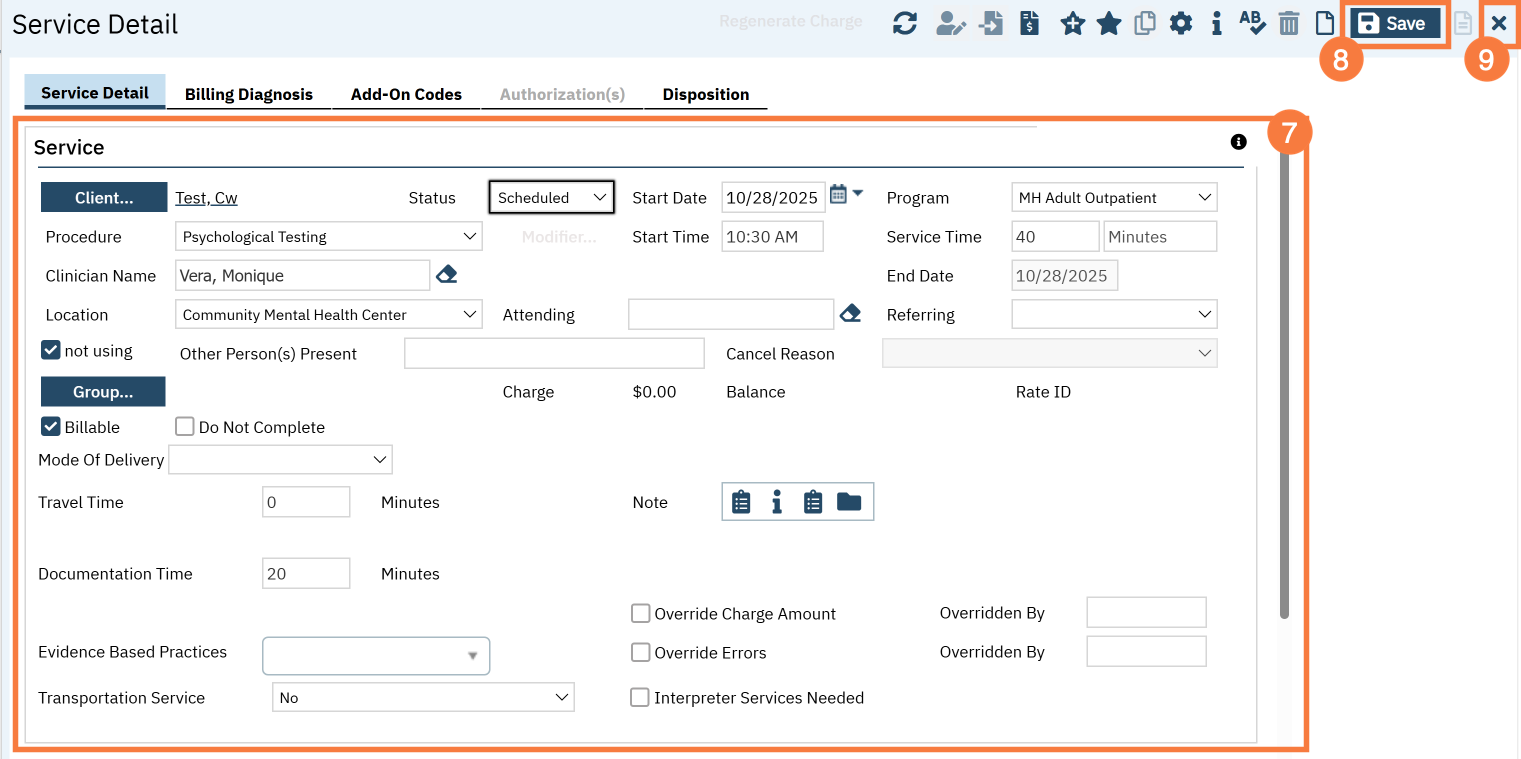
Task: Clear Clinician Name with the eraser icon
Action: (447, 275)
